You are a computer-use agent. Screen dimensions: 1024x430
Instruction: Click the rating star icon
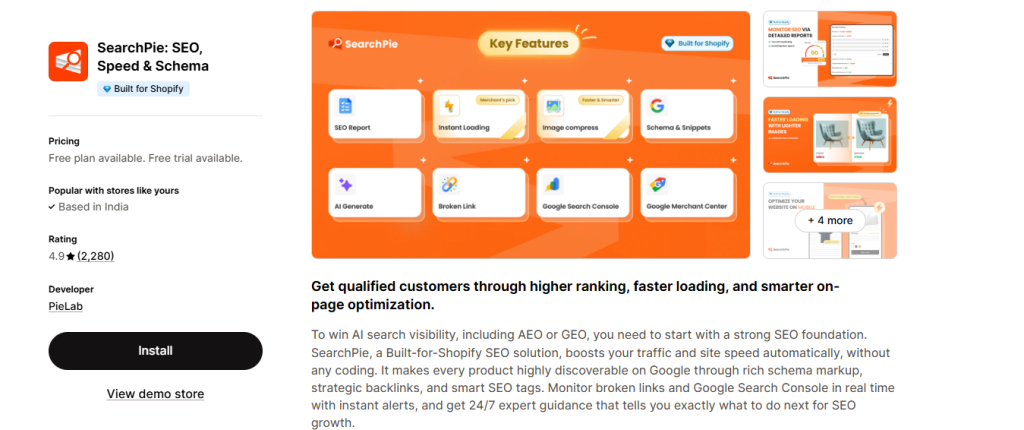pyautogui.click(x=70, y=256)
